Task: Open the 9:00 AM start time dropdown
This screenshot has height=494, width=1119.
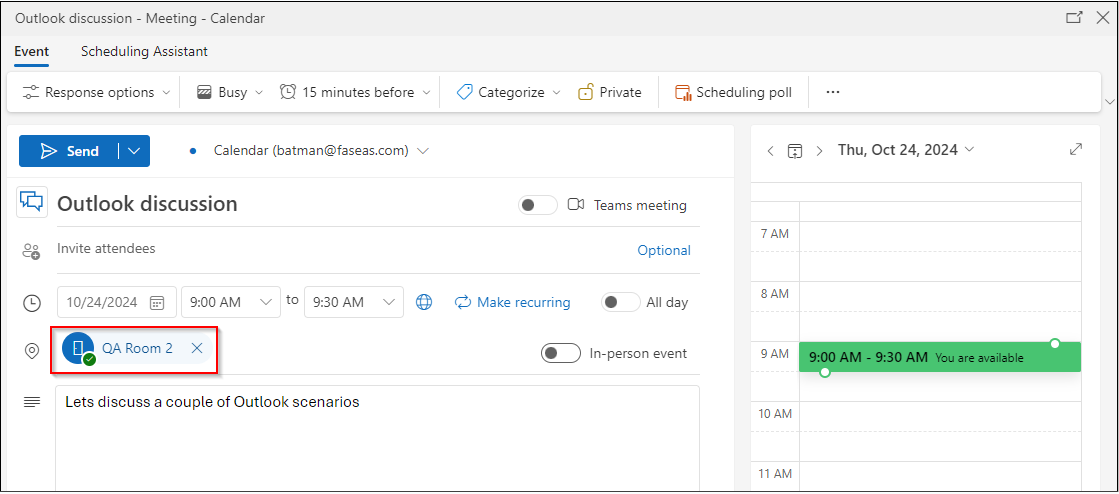Action: click(231, 302)
